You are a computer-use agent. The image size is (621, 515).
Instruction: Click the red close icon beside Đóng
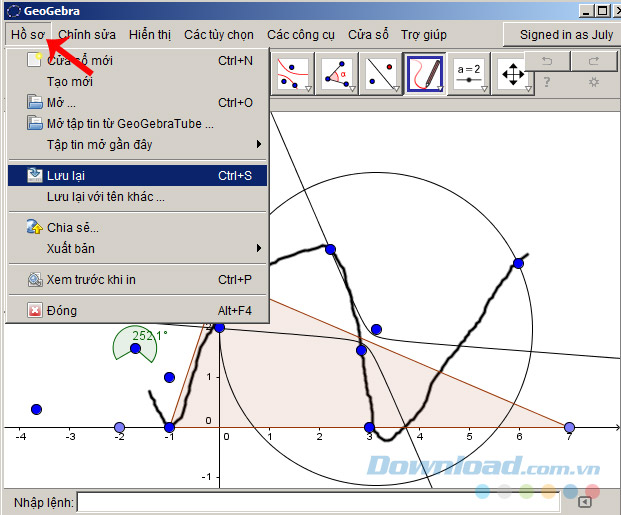[35, 310]
